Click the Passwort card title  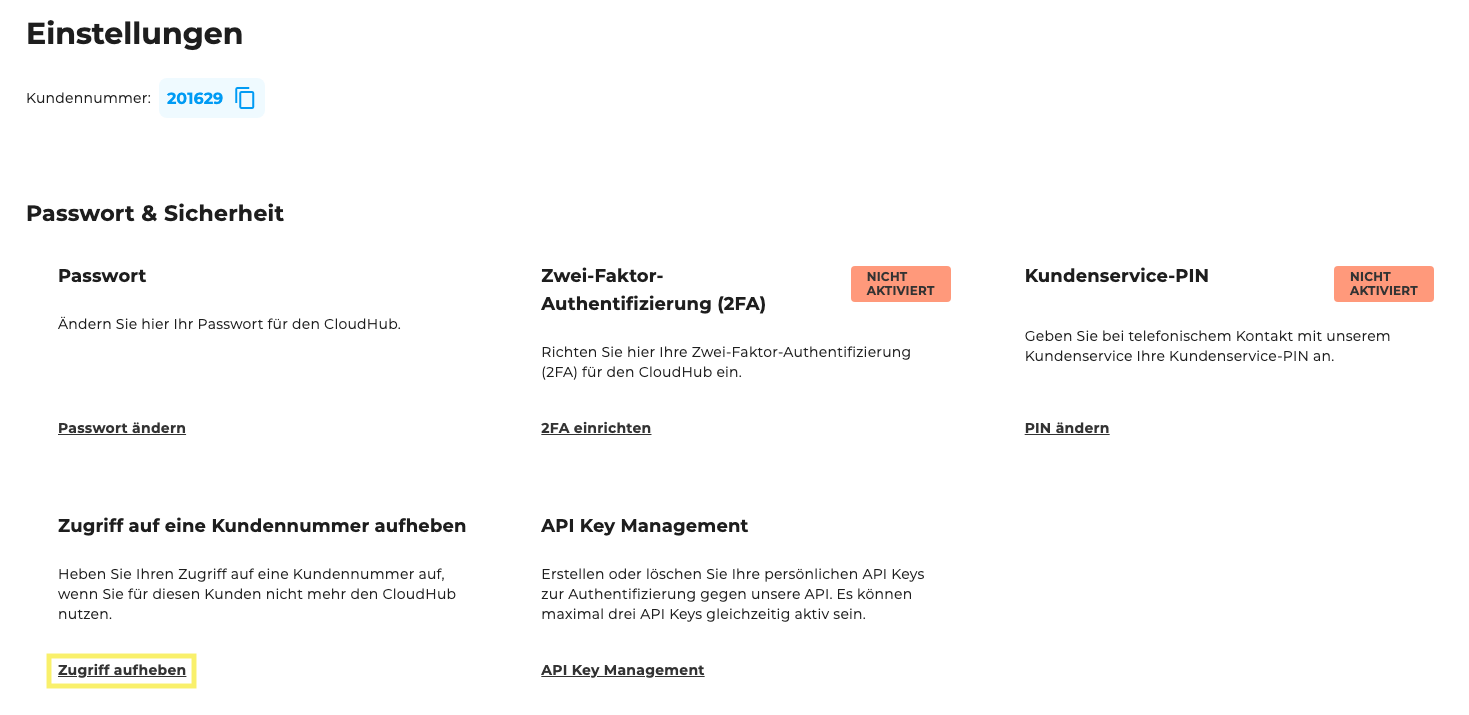click(101, 275)
